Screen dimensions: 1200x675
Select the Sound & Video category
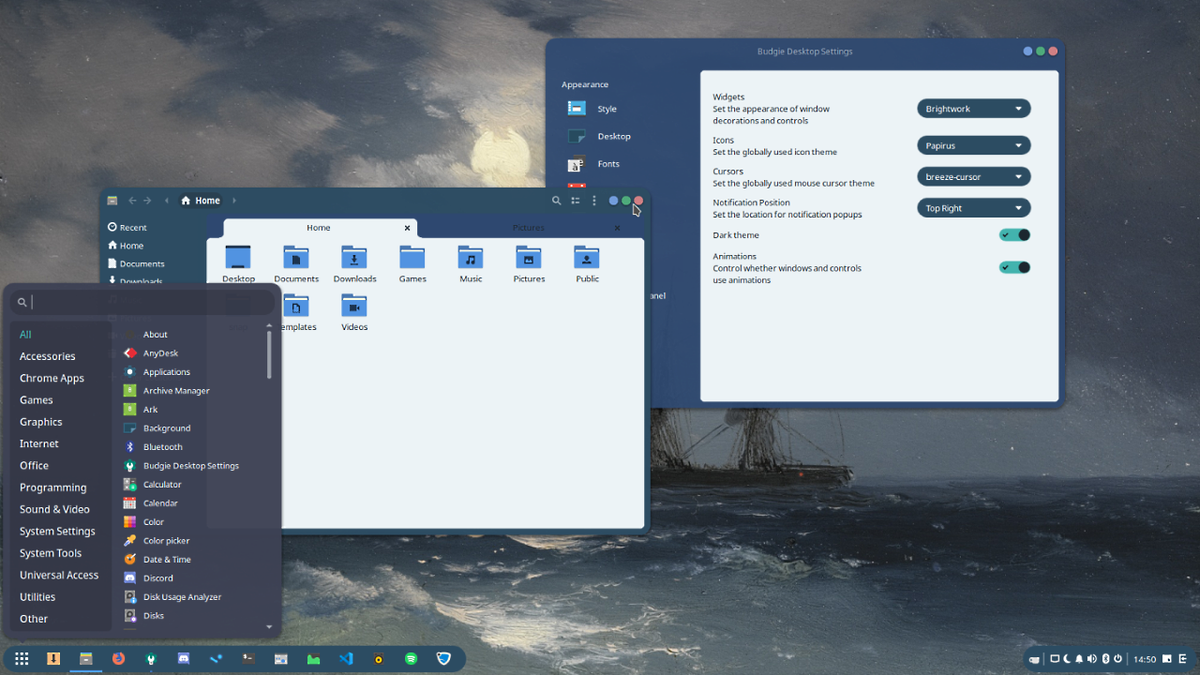54,509
